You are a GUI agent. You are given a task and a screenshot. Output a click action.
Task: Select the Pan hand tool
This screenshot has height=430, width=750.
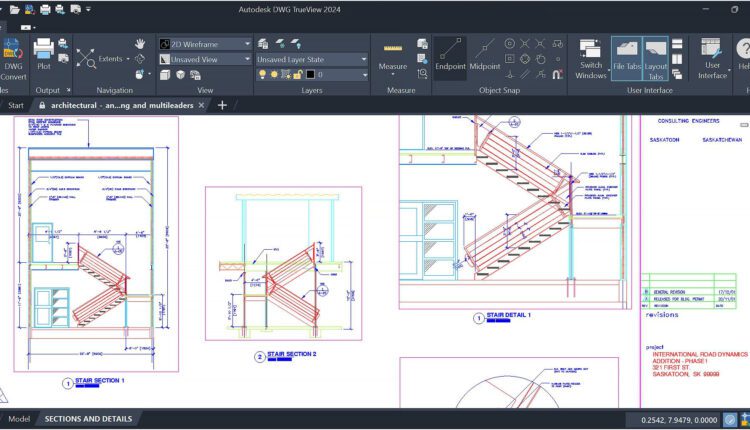140,44
